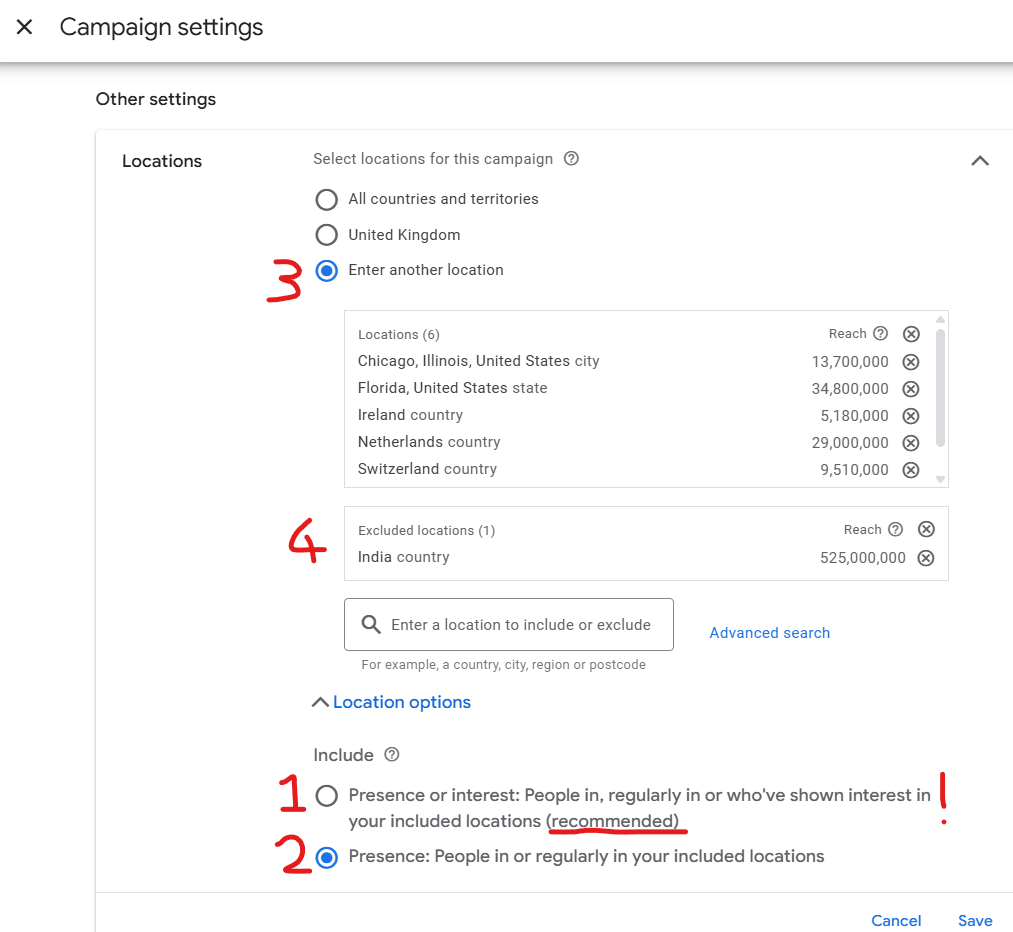Click Locations (6) header text
Screen dimensions: 1013x932
pos(399,335)
